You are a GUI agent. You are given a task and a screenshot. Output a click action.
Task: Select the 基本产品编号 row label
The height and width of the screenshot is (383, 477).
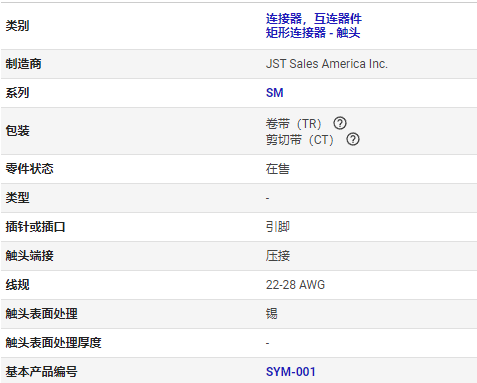[41, 372]
